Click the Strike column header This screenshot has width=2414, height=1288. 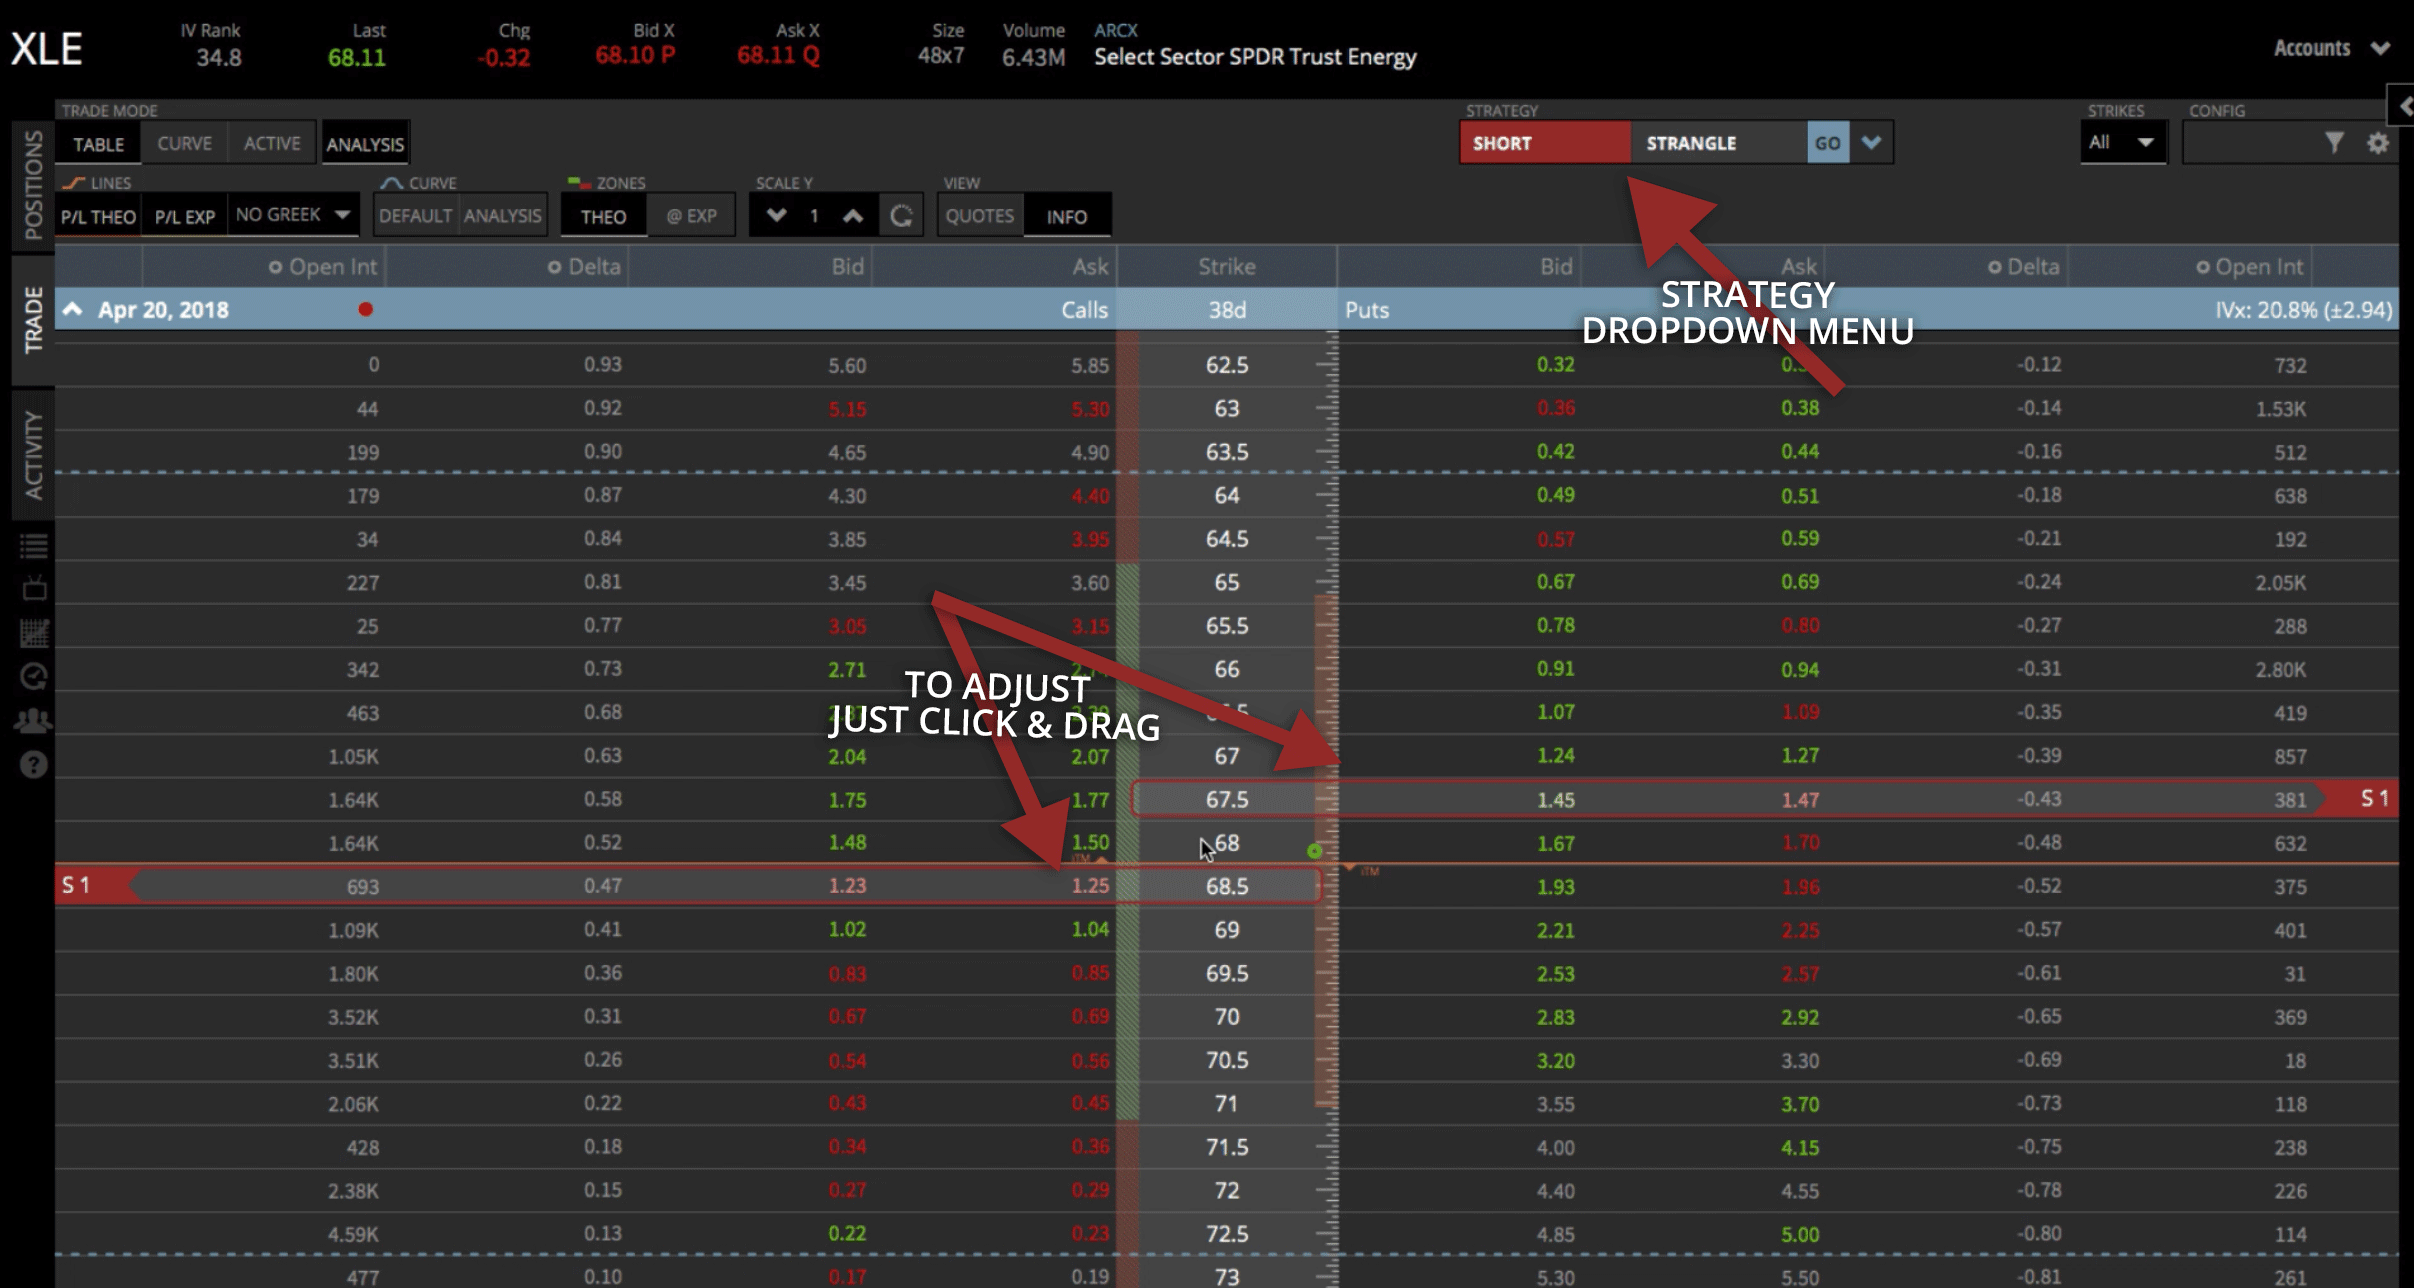(x=1227, y=267)
